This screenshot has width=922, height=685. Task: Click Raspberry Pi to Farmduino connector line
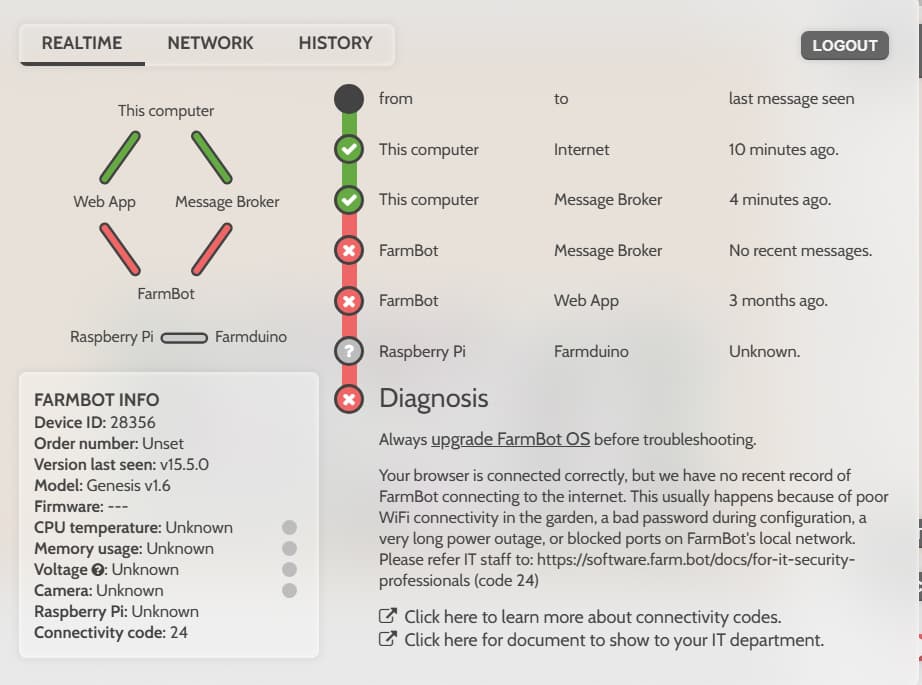[184, 338]
